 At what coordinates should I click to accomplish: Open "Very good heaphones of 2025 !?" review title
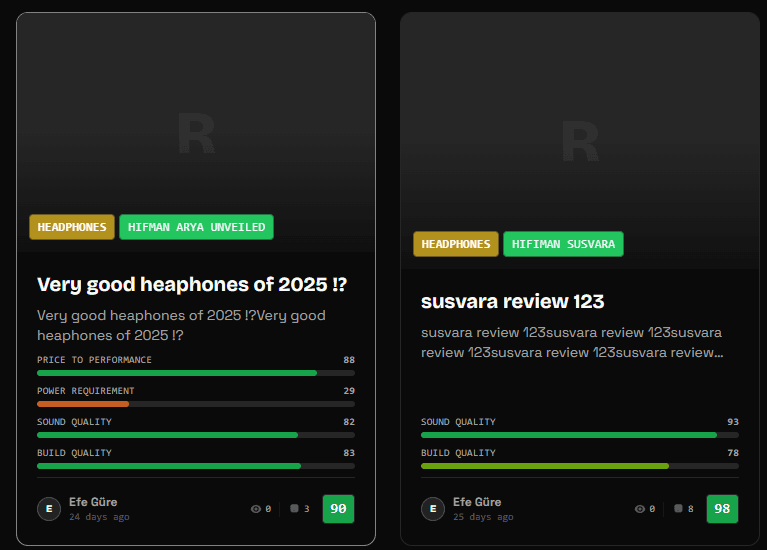[192, 284]
